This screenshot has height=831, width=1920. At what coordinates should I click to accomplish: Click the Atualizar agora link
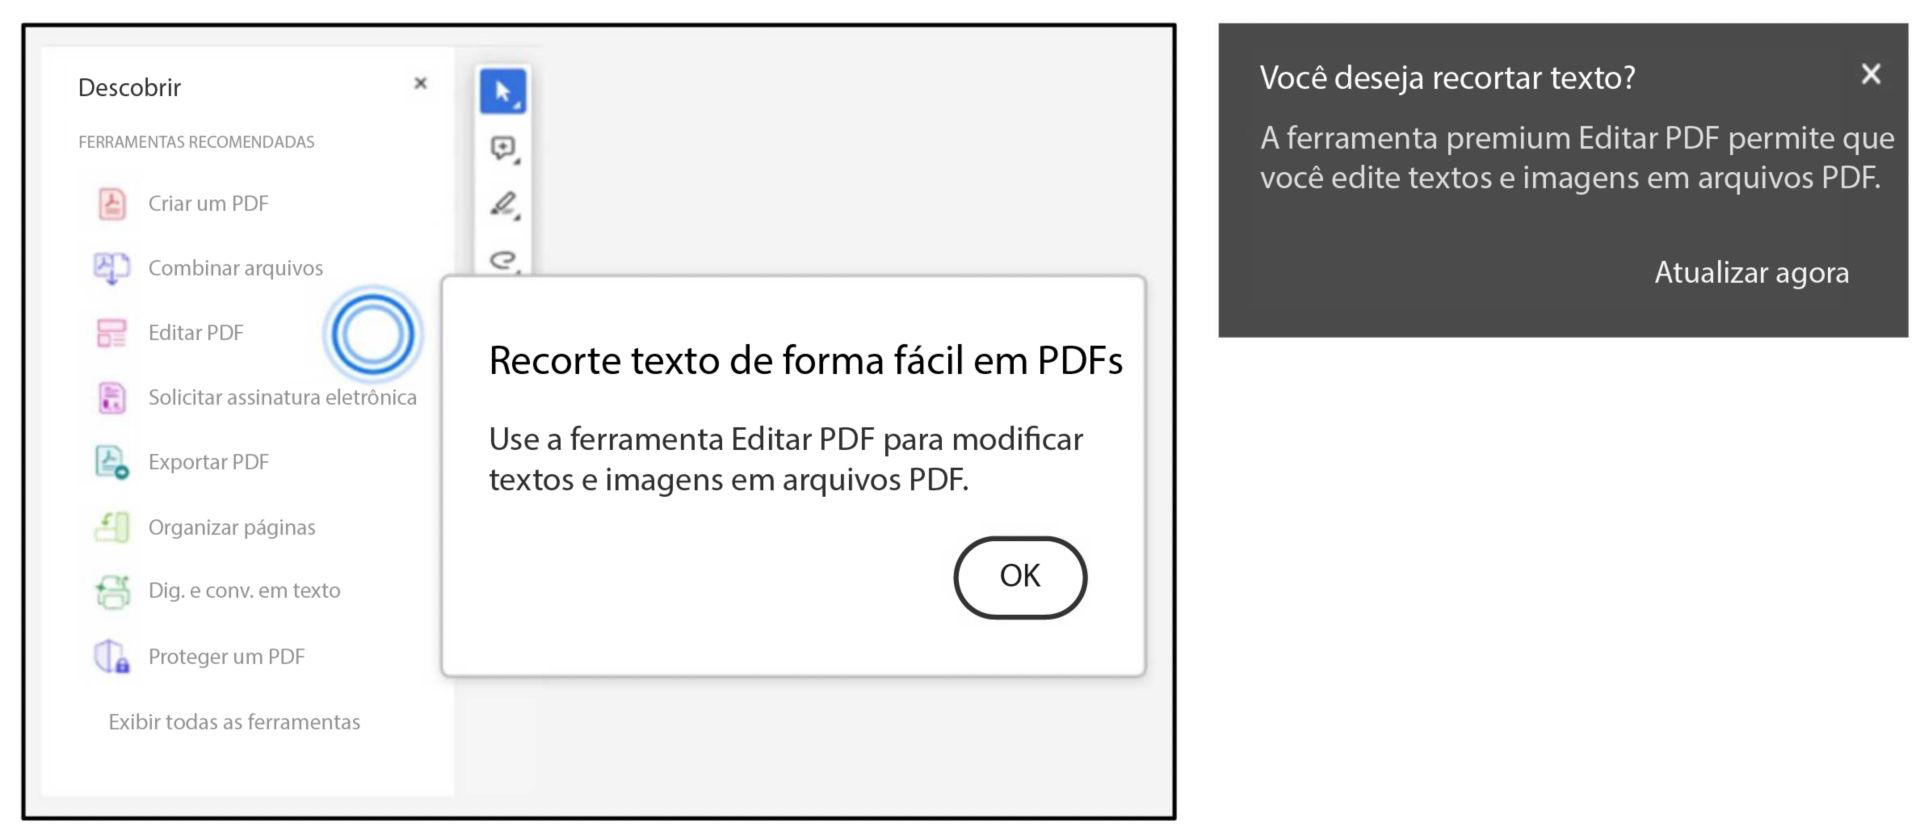pos(1752,273)
